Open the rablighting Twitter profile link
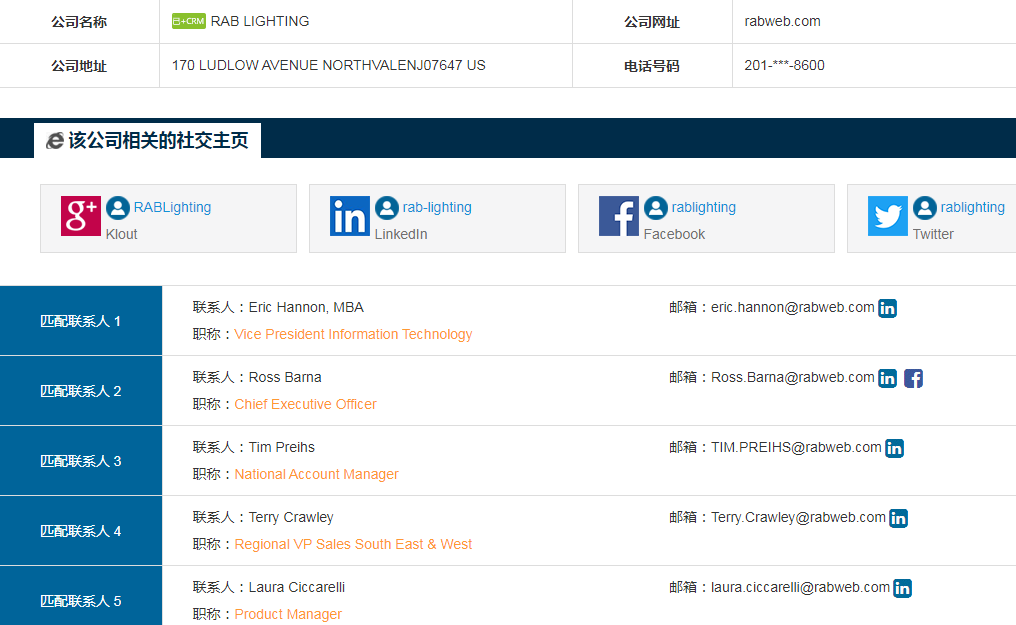The image size is (1016, 625). (972, 207)
